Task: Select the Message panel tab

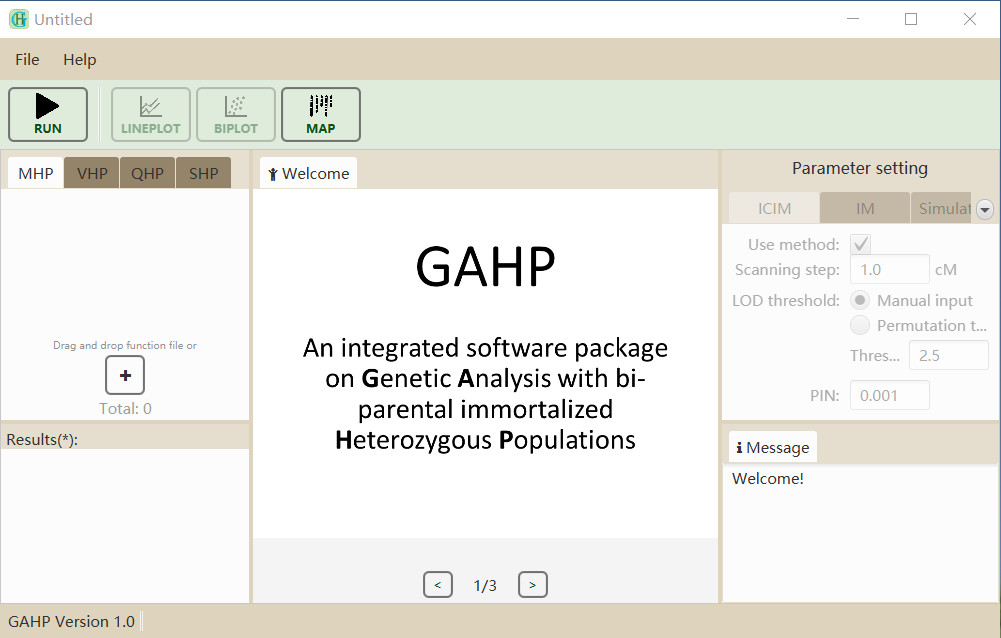Action: 771,447
